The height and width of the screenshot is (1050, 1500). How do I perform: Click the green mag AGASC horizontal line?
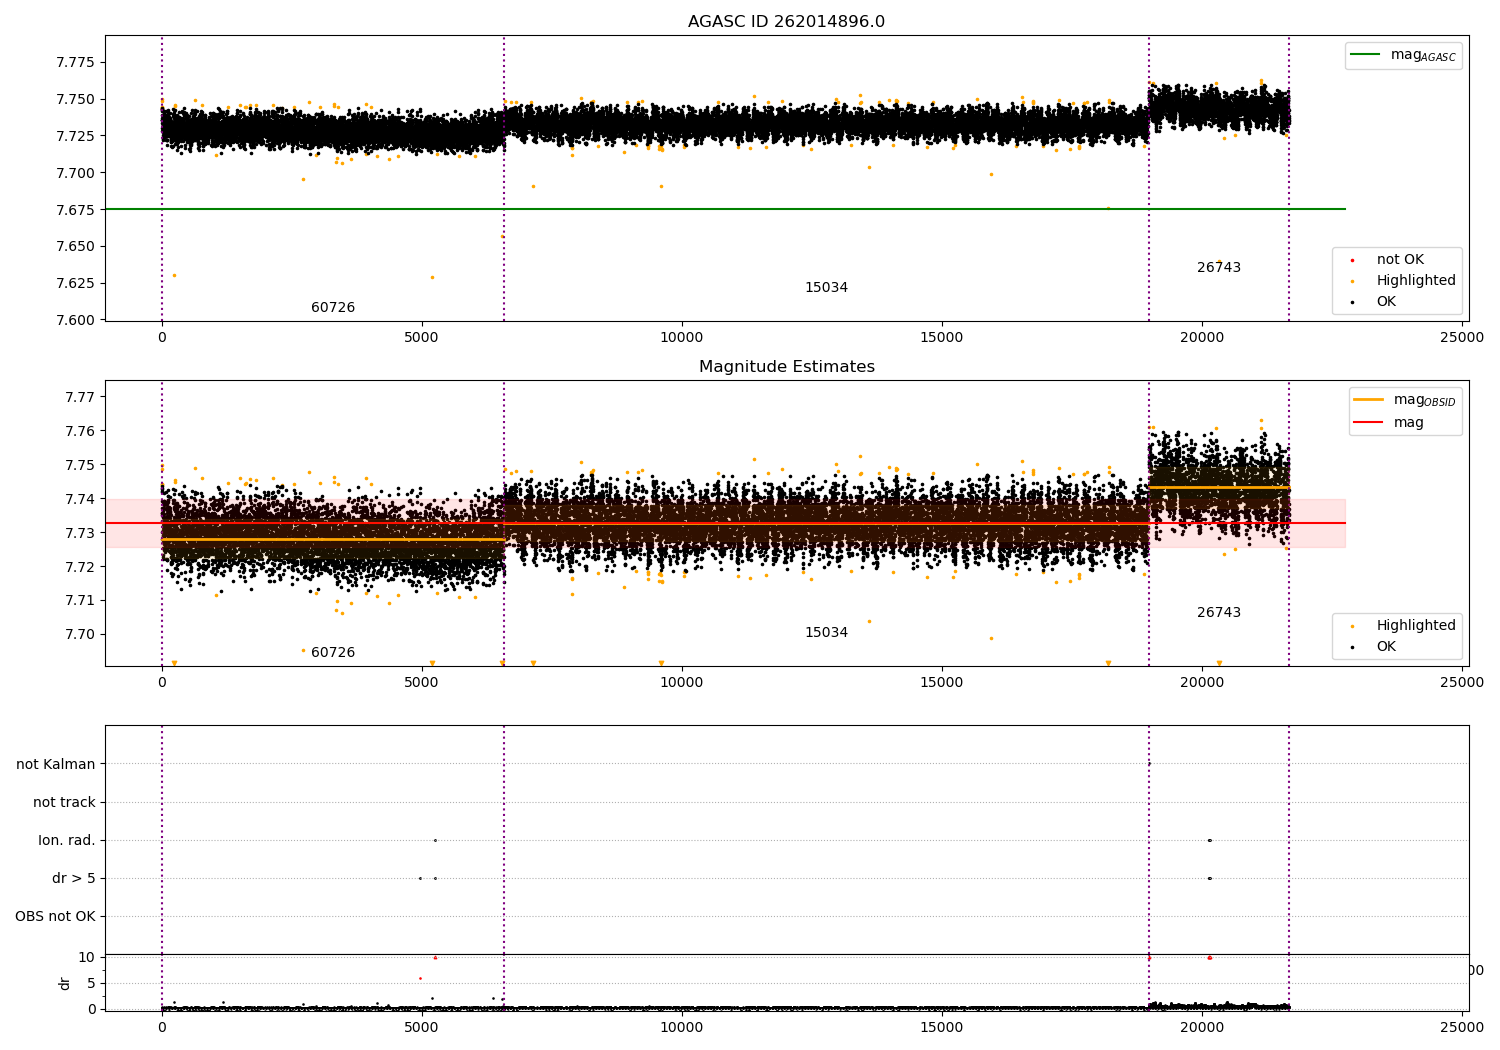tap(725, 209)
